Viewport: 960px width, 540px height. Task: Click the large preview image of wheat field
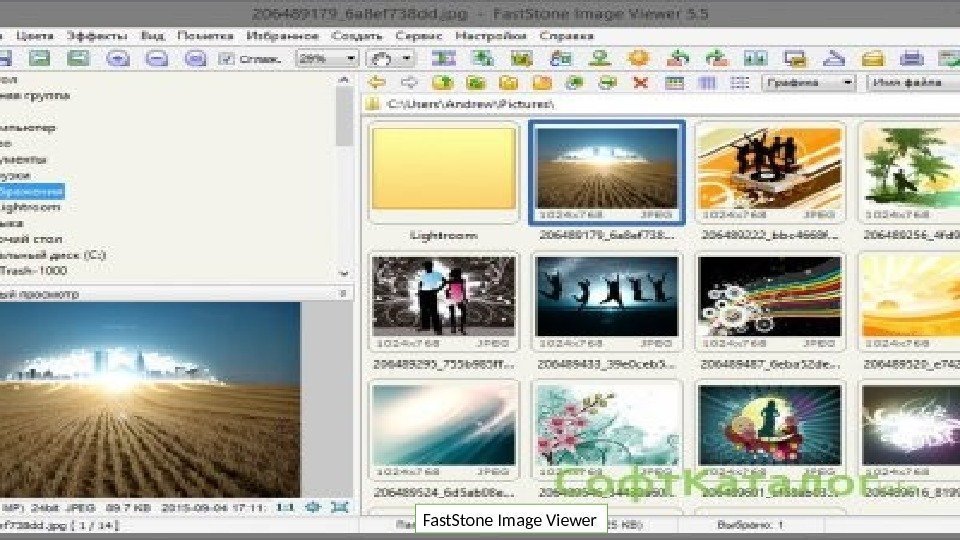(150, 399)
